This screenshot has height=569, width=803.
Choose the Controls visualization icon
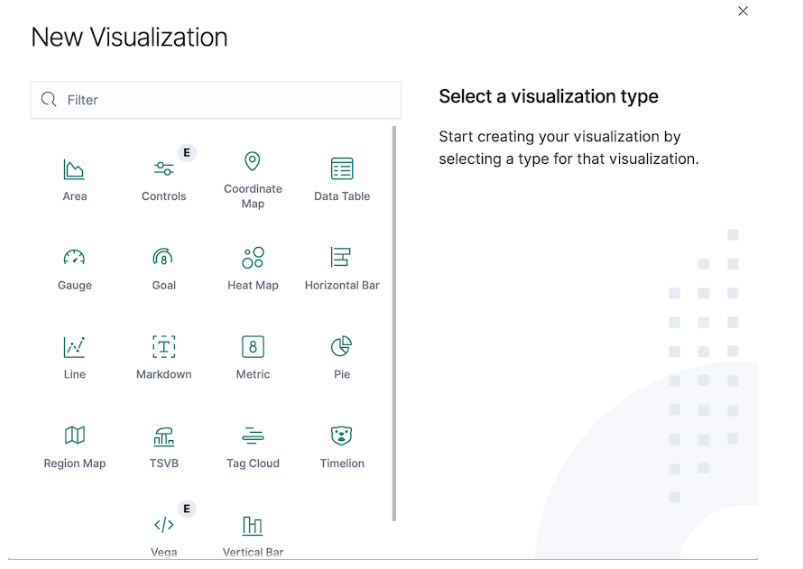164,168
